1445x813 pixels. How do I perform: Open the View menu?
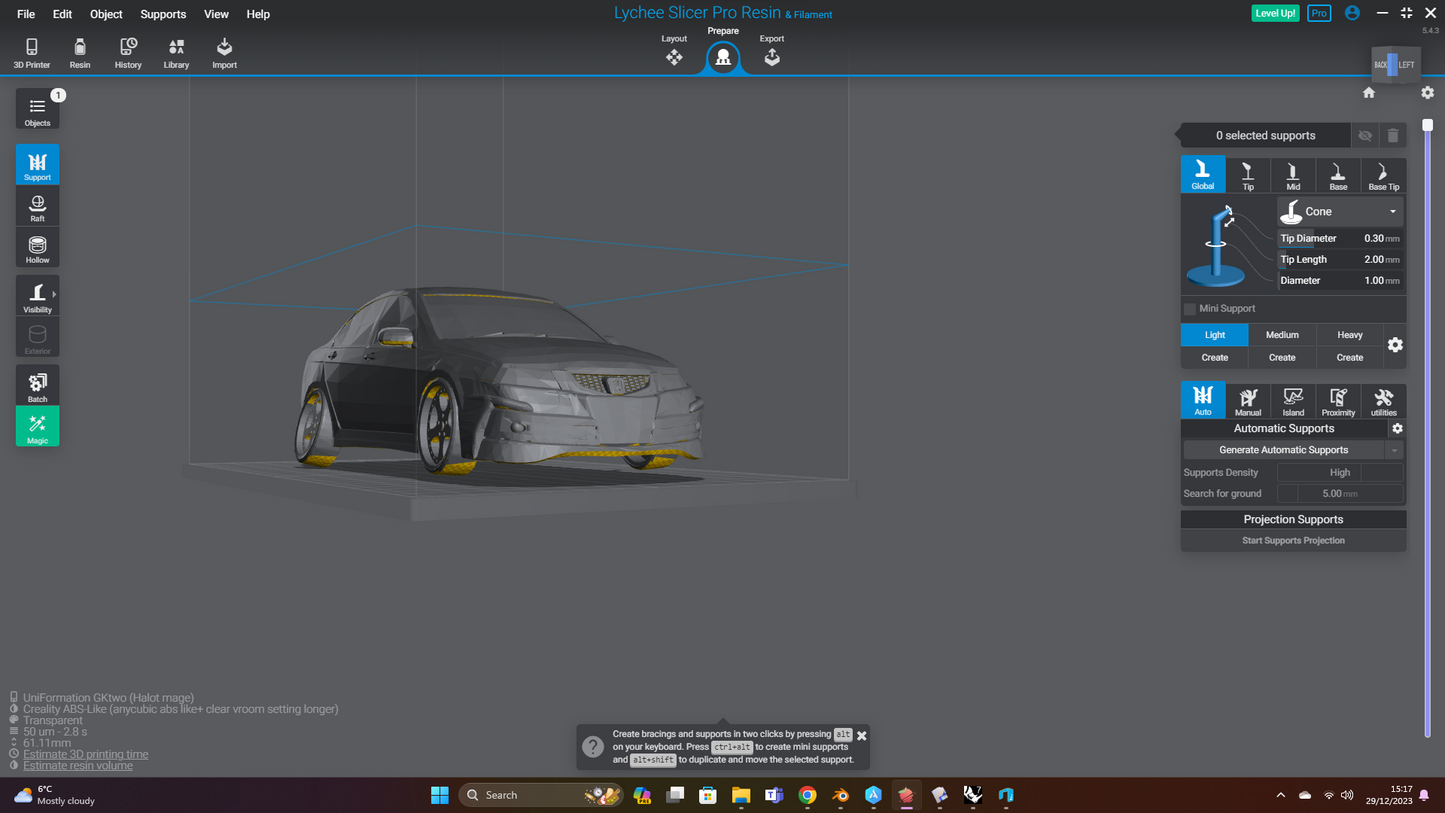(216, 14)
